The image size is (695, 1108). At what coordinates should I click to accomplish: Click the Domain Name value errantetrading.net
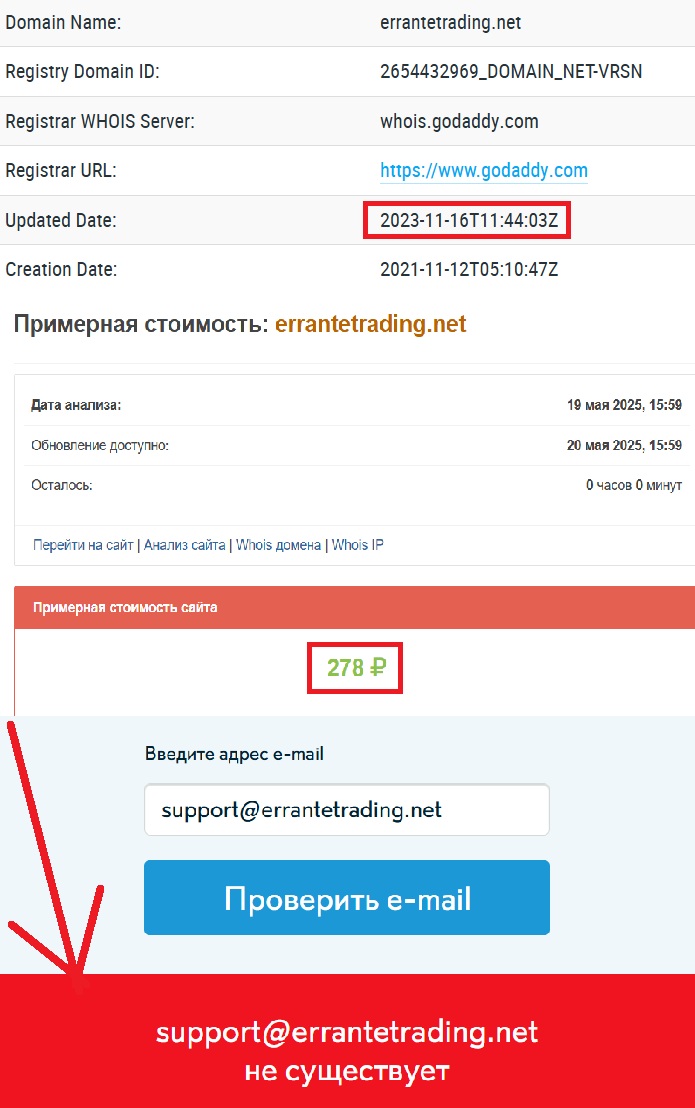pyautogui.click(x=451, y=23)
